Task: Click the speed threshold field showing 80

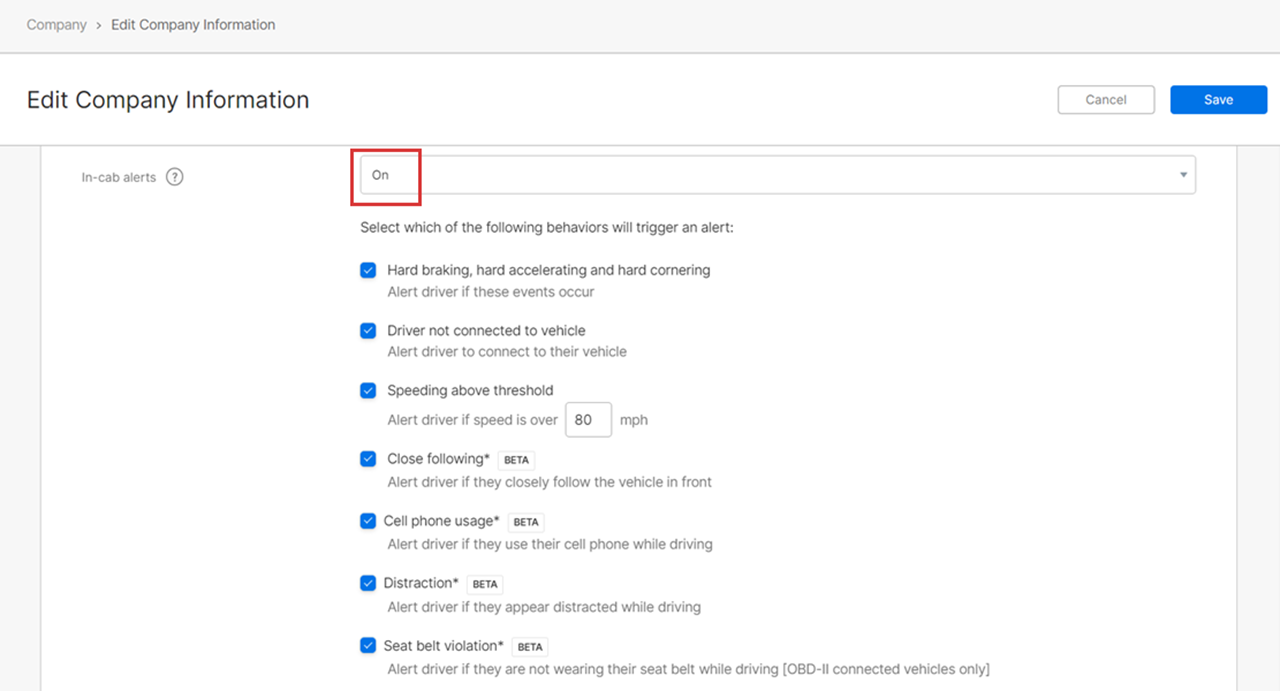Action: tap(588, 420)
